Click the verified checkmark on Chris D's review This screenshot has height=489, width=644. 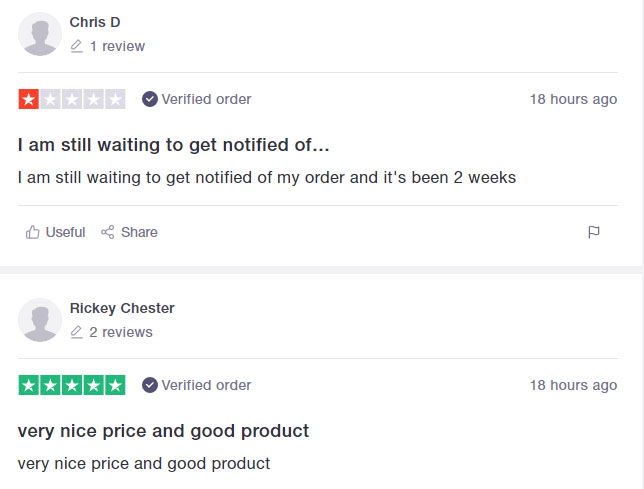pos(150,99)
